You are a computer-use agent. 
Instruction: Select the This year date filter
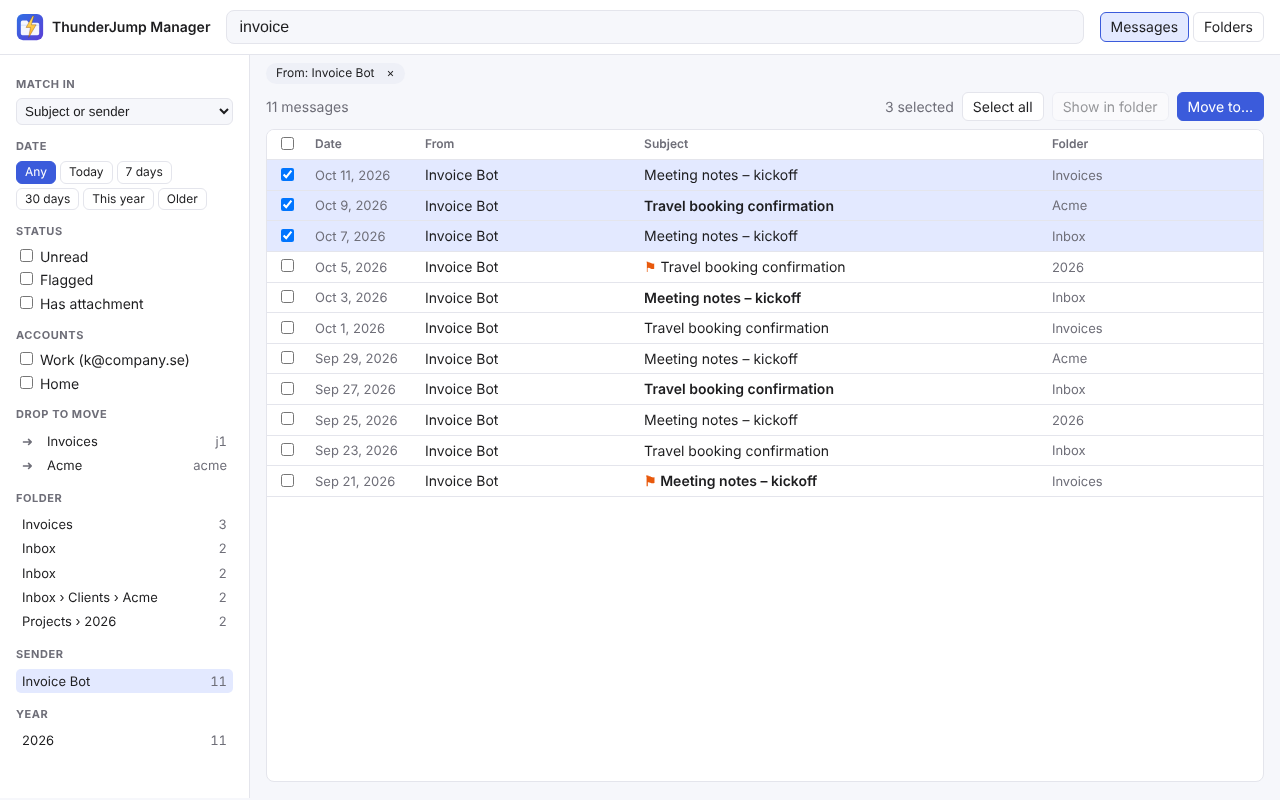coord(118,199)
